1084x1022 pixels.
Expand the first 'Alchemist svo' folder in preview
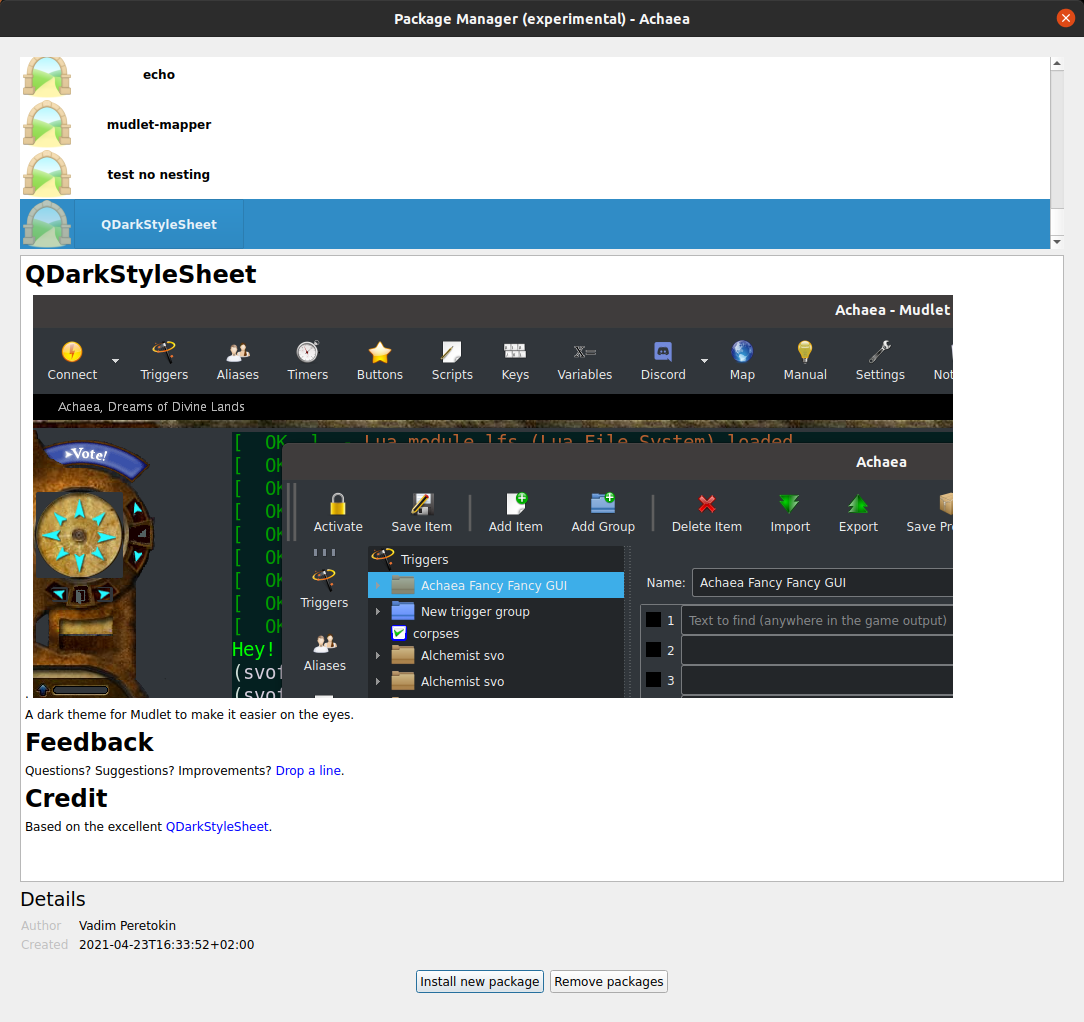pos(377,655)
